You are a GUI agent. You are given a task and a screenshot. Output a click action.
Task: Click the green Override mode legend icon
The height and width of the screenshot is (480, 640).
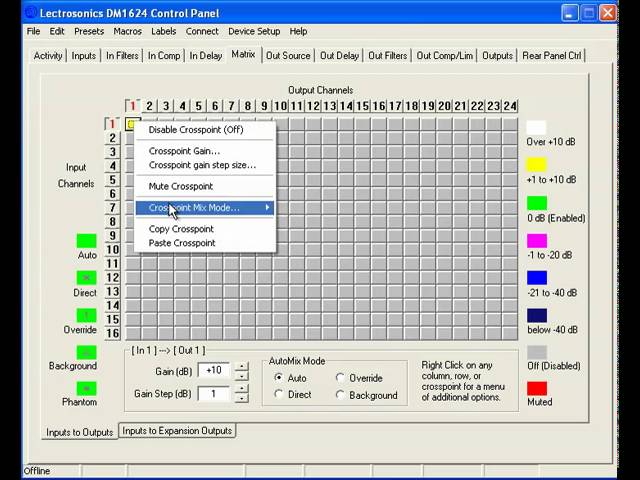(x=87, y=315)
